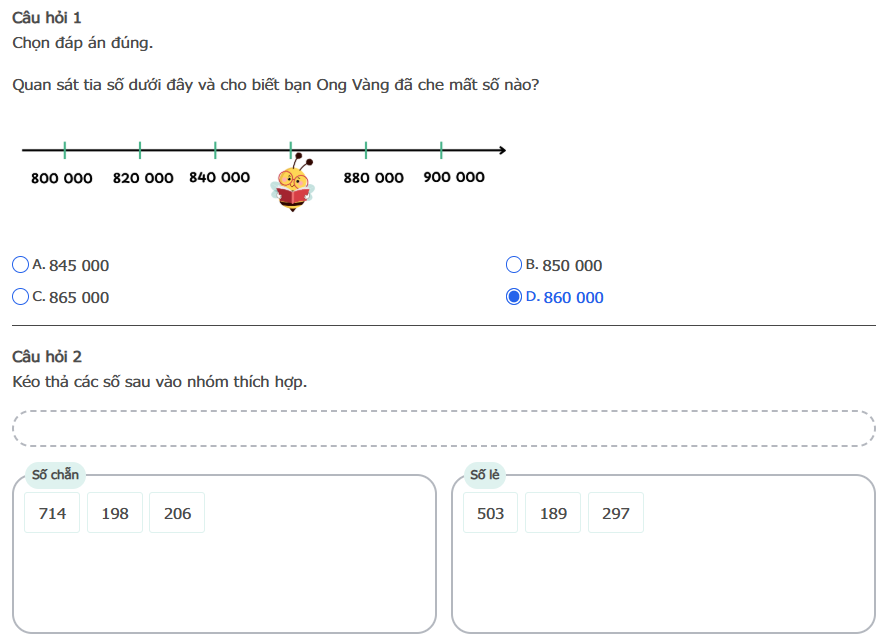Click the 900 000 number line label

coord(454,177)
